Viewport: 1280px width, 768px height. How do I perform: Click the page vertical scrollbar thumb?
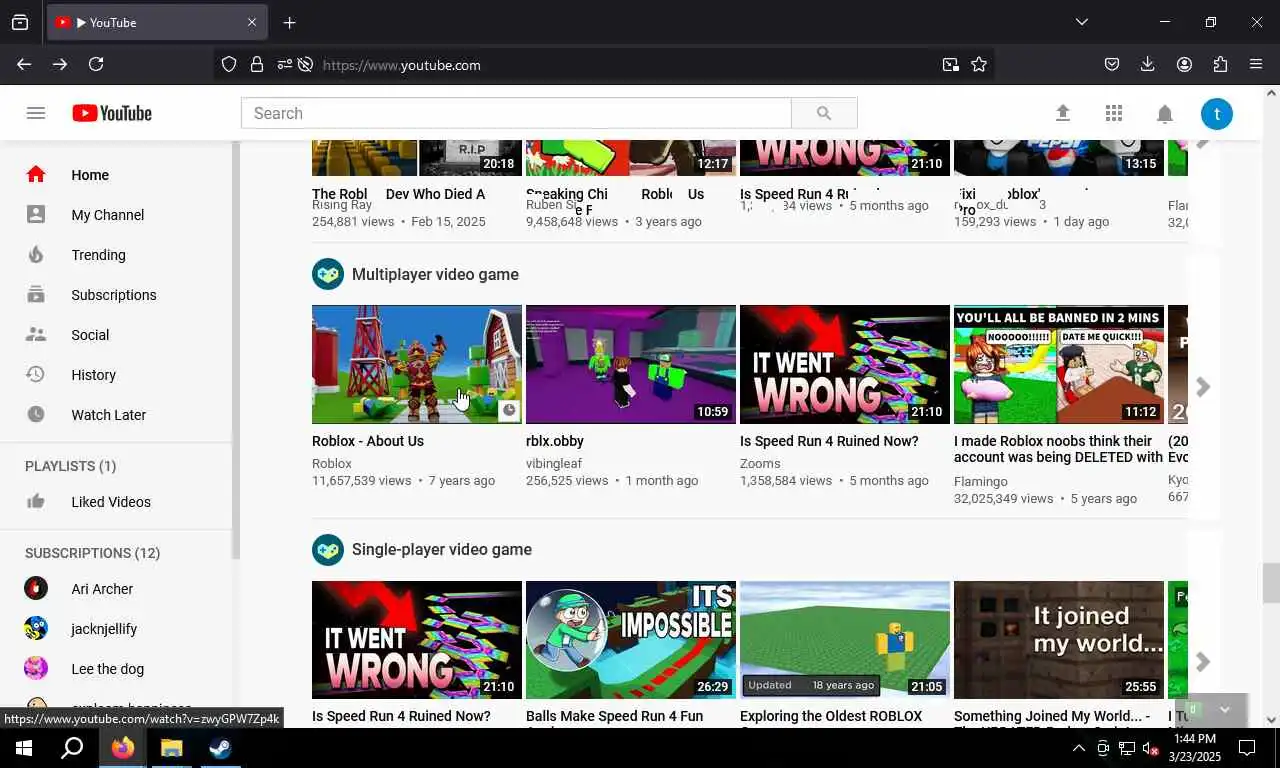pos(1271,583)
